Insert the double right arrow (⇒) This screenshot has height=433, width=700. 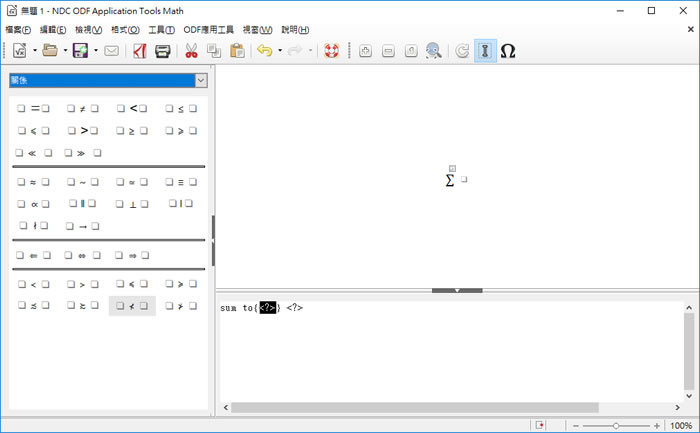coord(132,255)
